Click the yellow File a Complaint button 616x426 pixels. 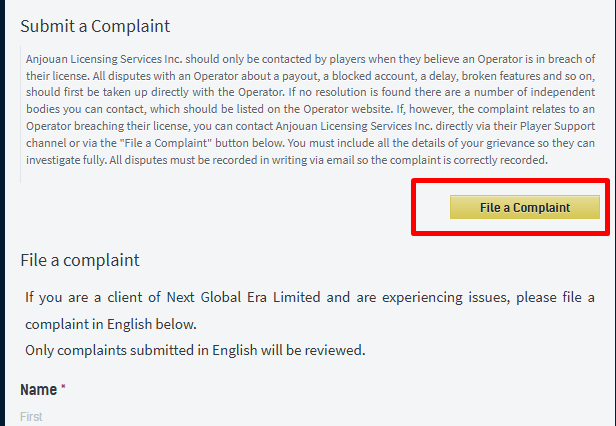(524, 207)
